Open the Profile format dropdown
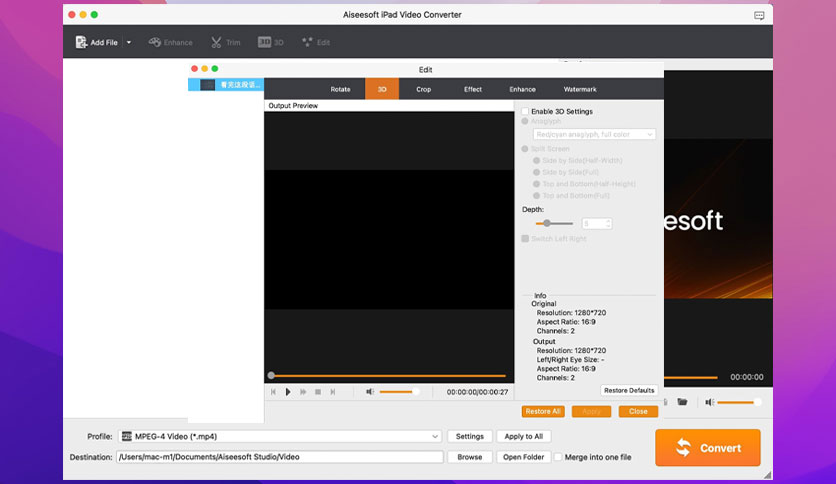The width and height of the screenshot is (836, 484). pos(280,437)
